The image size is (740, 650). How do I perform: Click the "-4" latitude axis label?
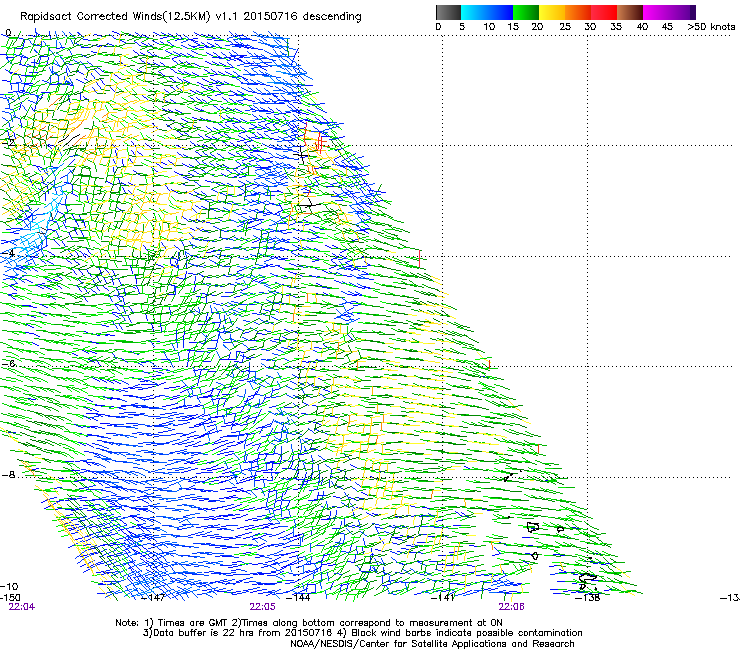tap(8, 253)
